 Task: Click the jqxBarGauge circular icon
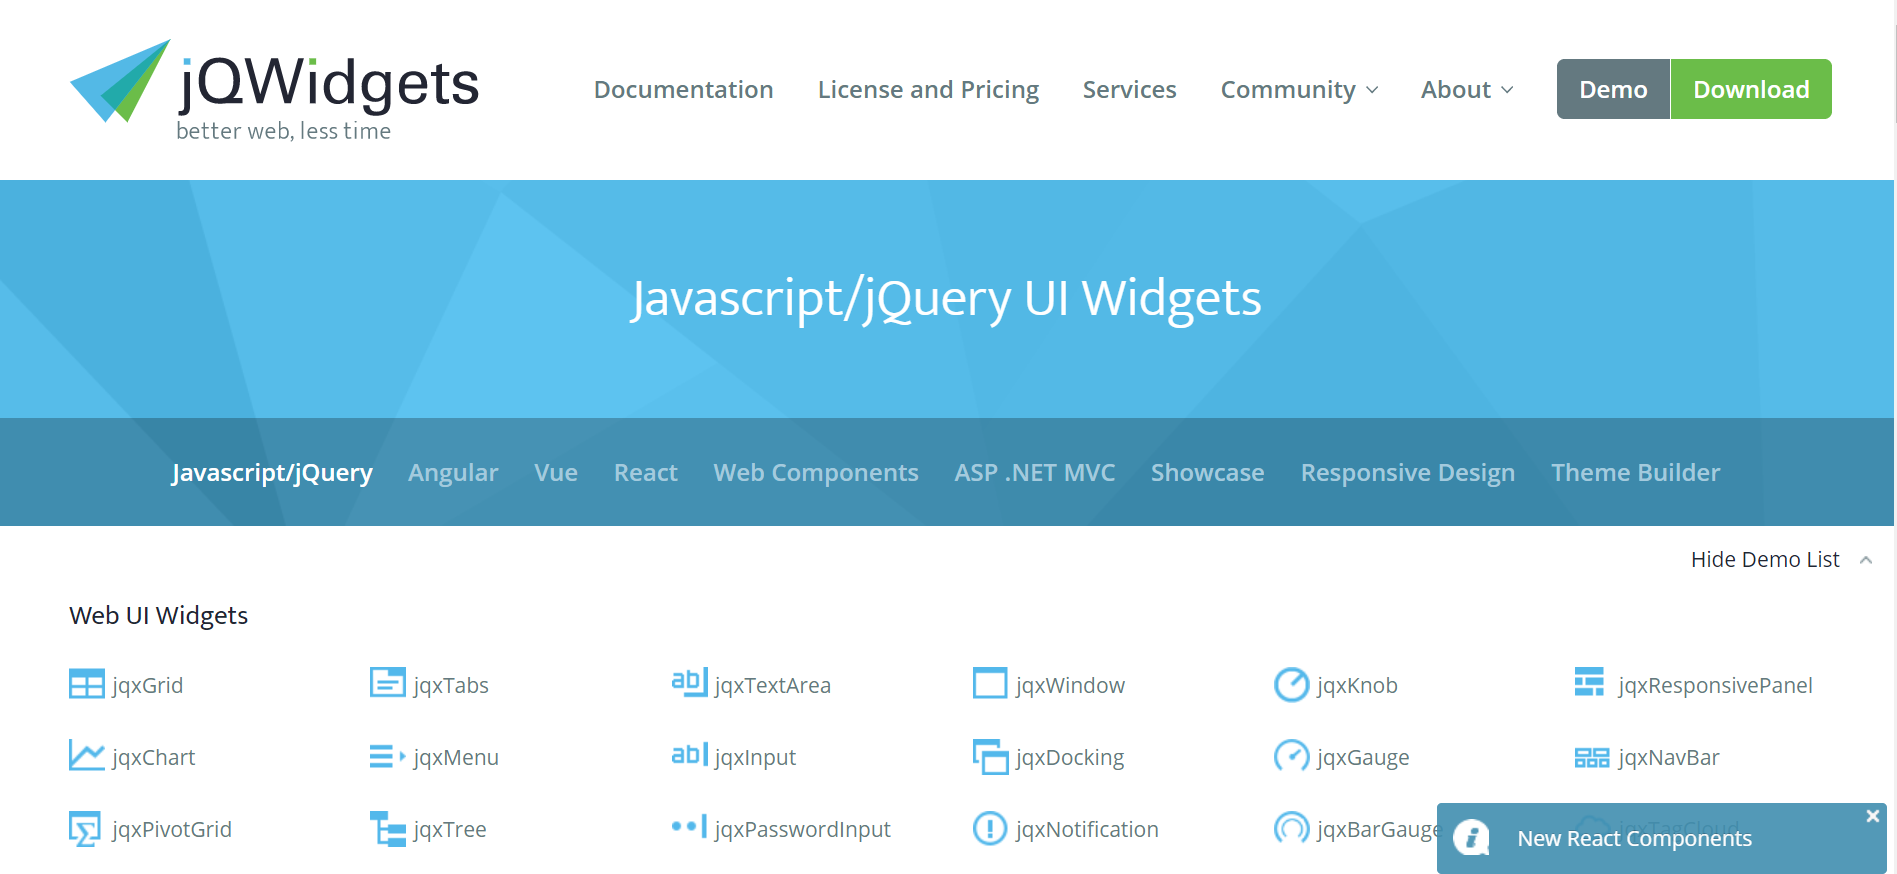(x=1291, y=827)
